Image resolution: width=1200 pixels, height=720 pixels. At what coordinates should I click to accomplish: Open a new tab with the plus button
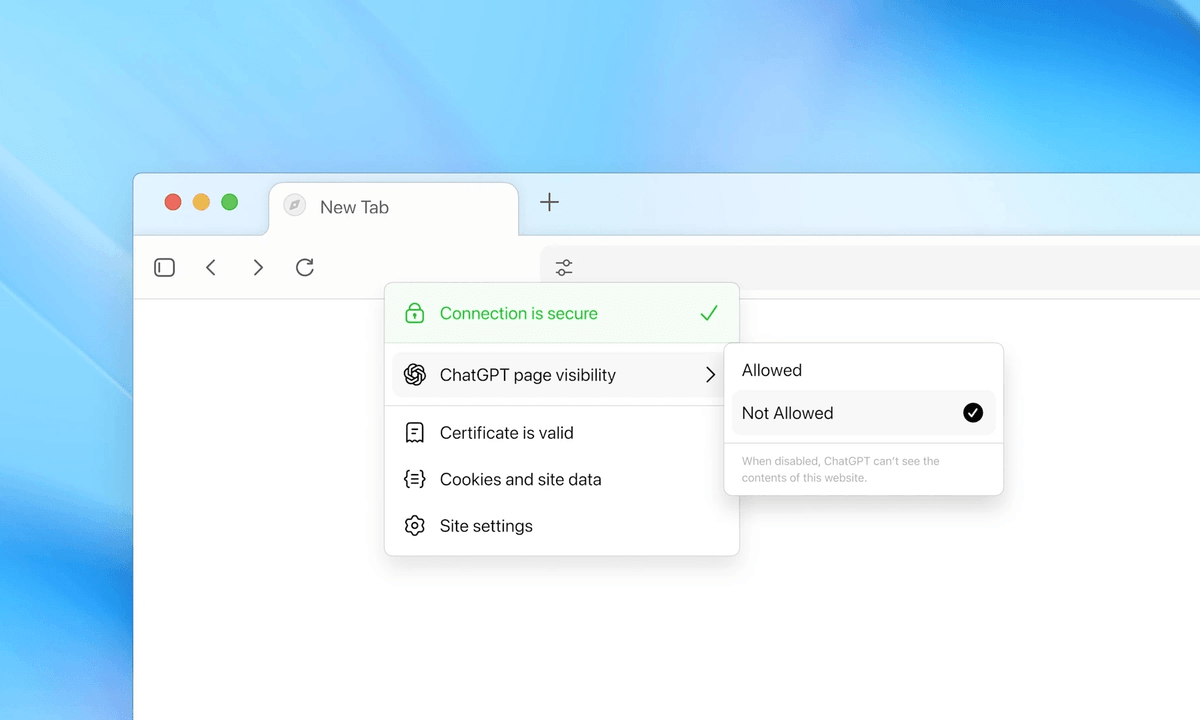click(x=549, y=202)
